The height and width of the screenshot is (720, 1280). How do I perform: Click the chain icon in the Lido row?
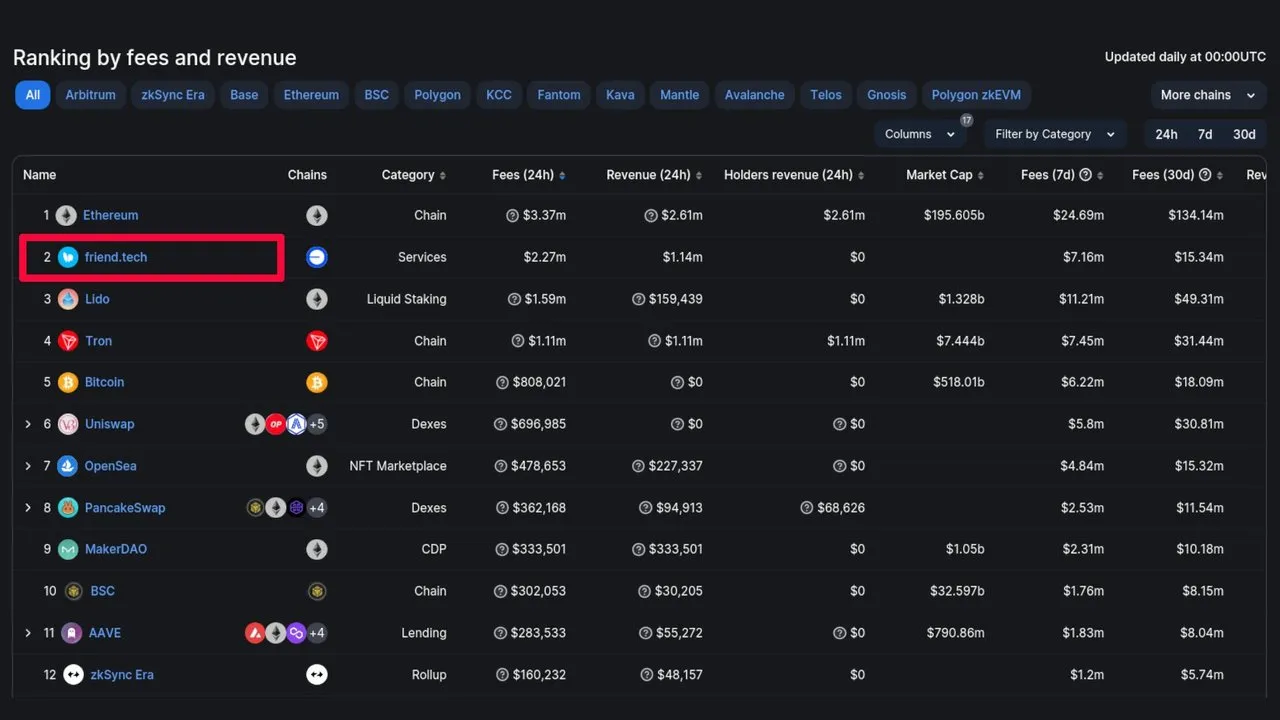(317, 299)
